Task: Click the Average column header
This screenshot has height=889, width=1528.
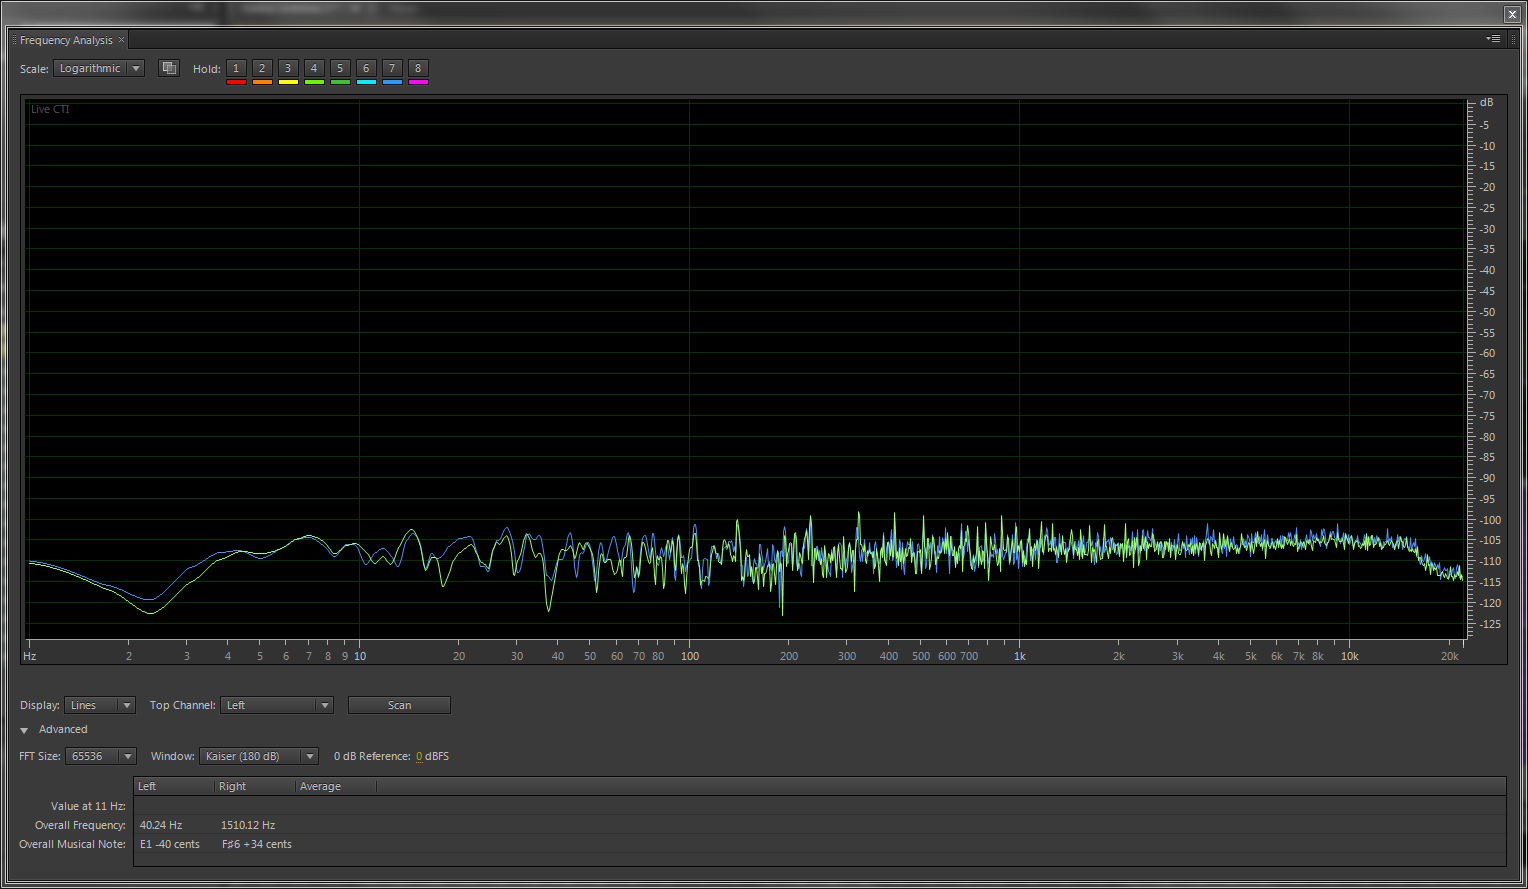Action: [336, 786]
